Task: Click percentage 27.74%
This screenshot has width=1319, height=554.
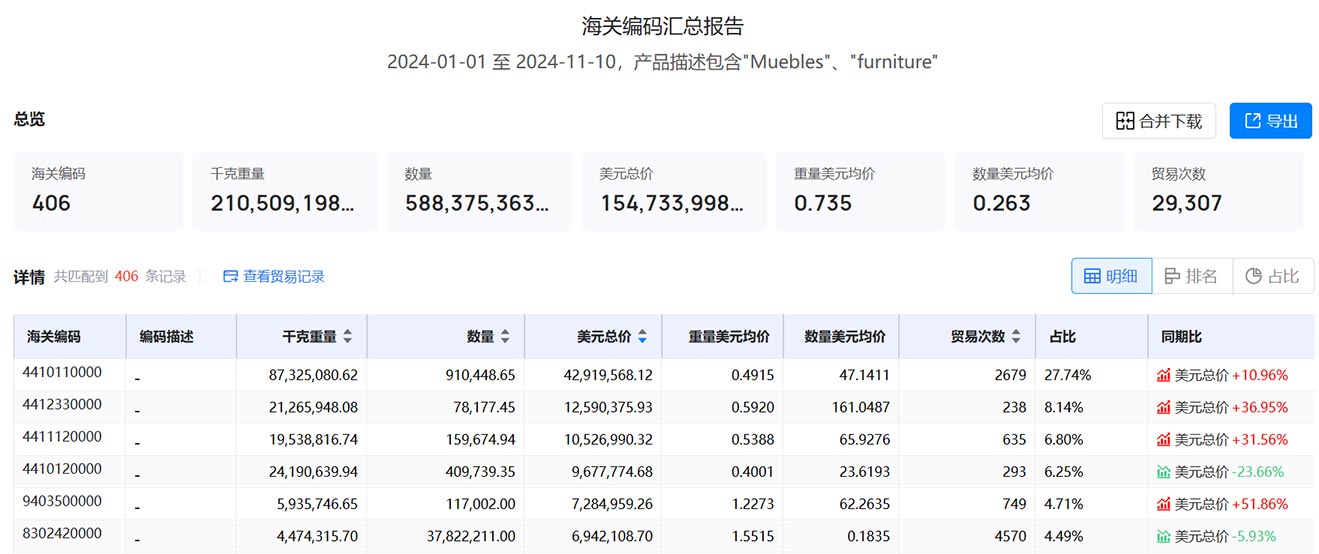Action: coord(1067,375)
